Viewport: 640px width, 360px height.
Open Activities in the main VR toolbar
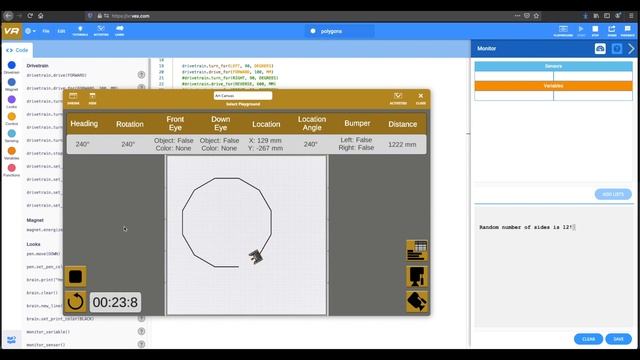pos(101,31)
